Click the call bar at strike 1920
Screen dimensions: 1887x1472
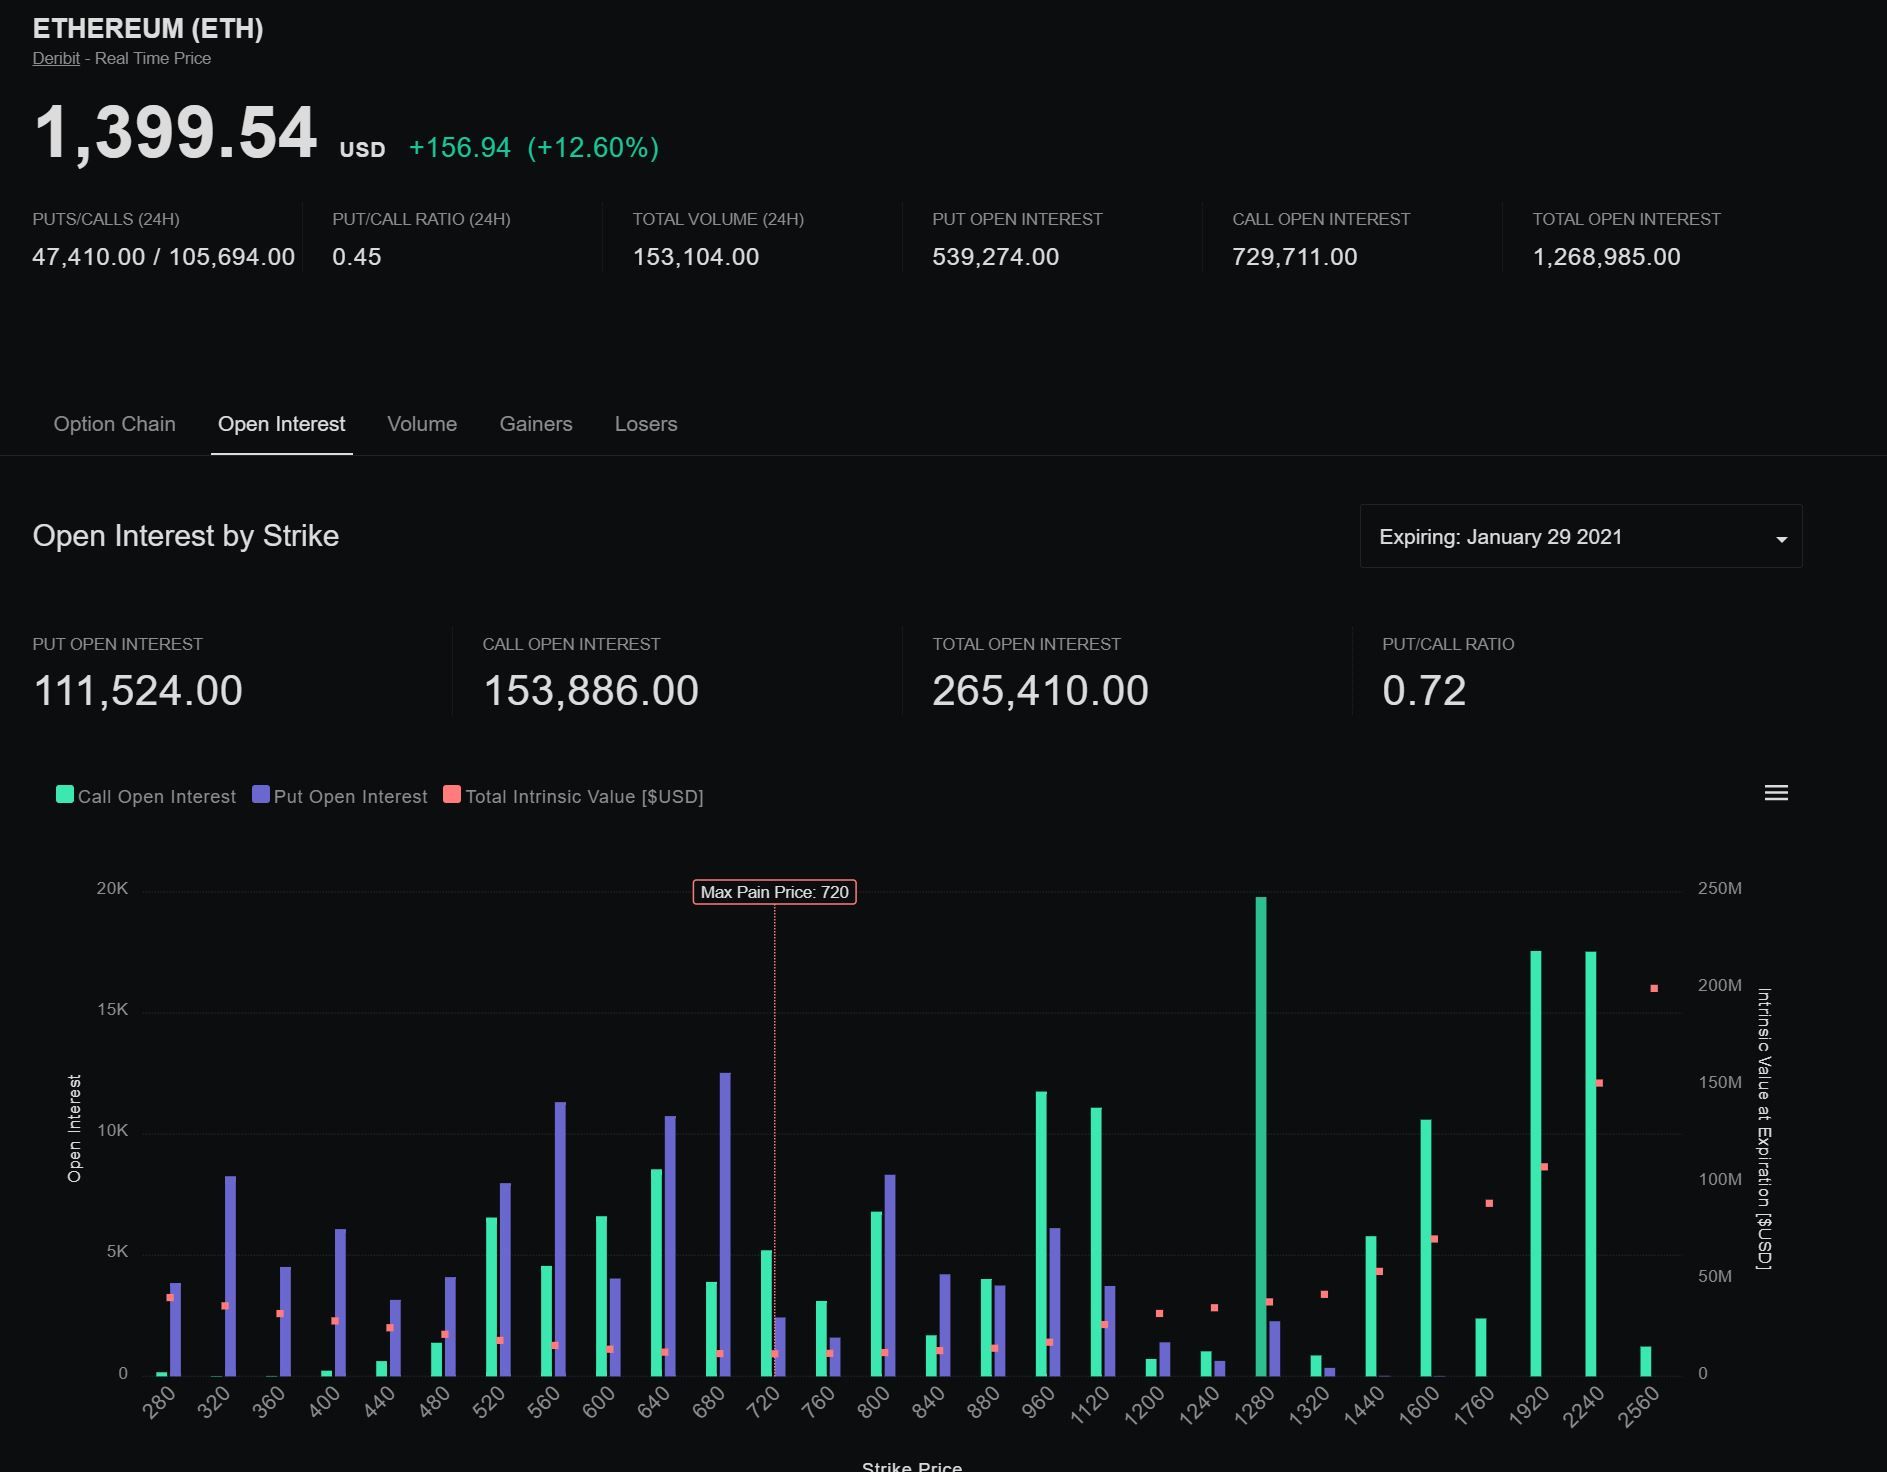1536,1163
